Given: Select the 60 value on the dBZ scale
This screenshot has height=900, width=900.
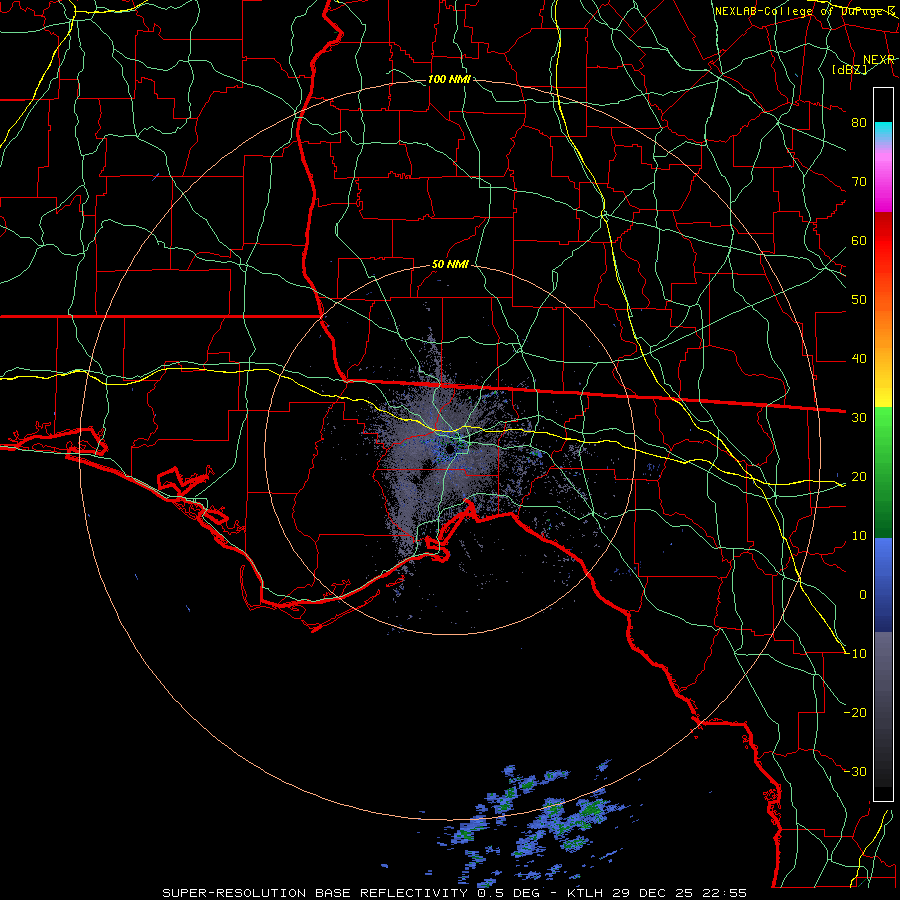Looking at the screenshot, I should point(859,240).
